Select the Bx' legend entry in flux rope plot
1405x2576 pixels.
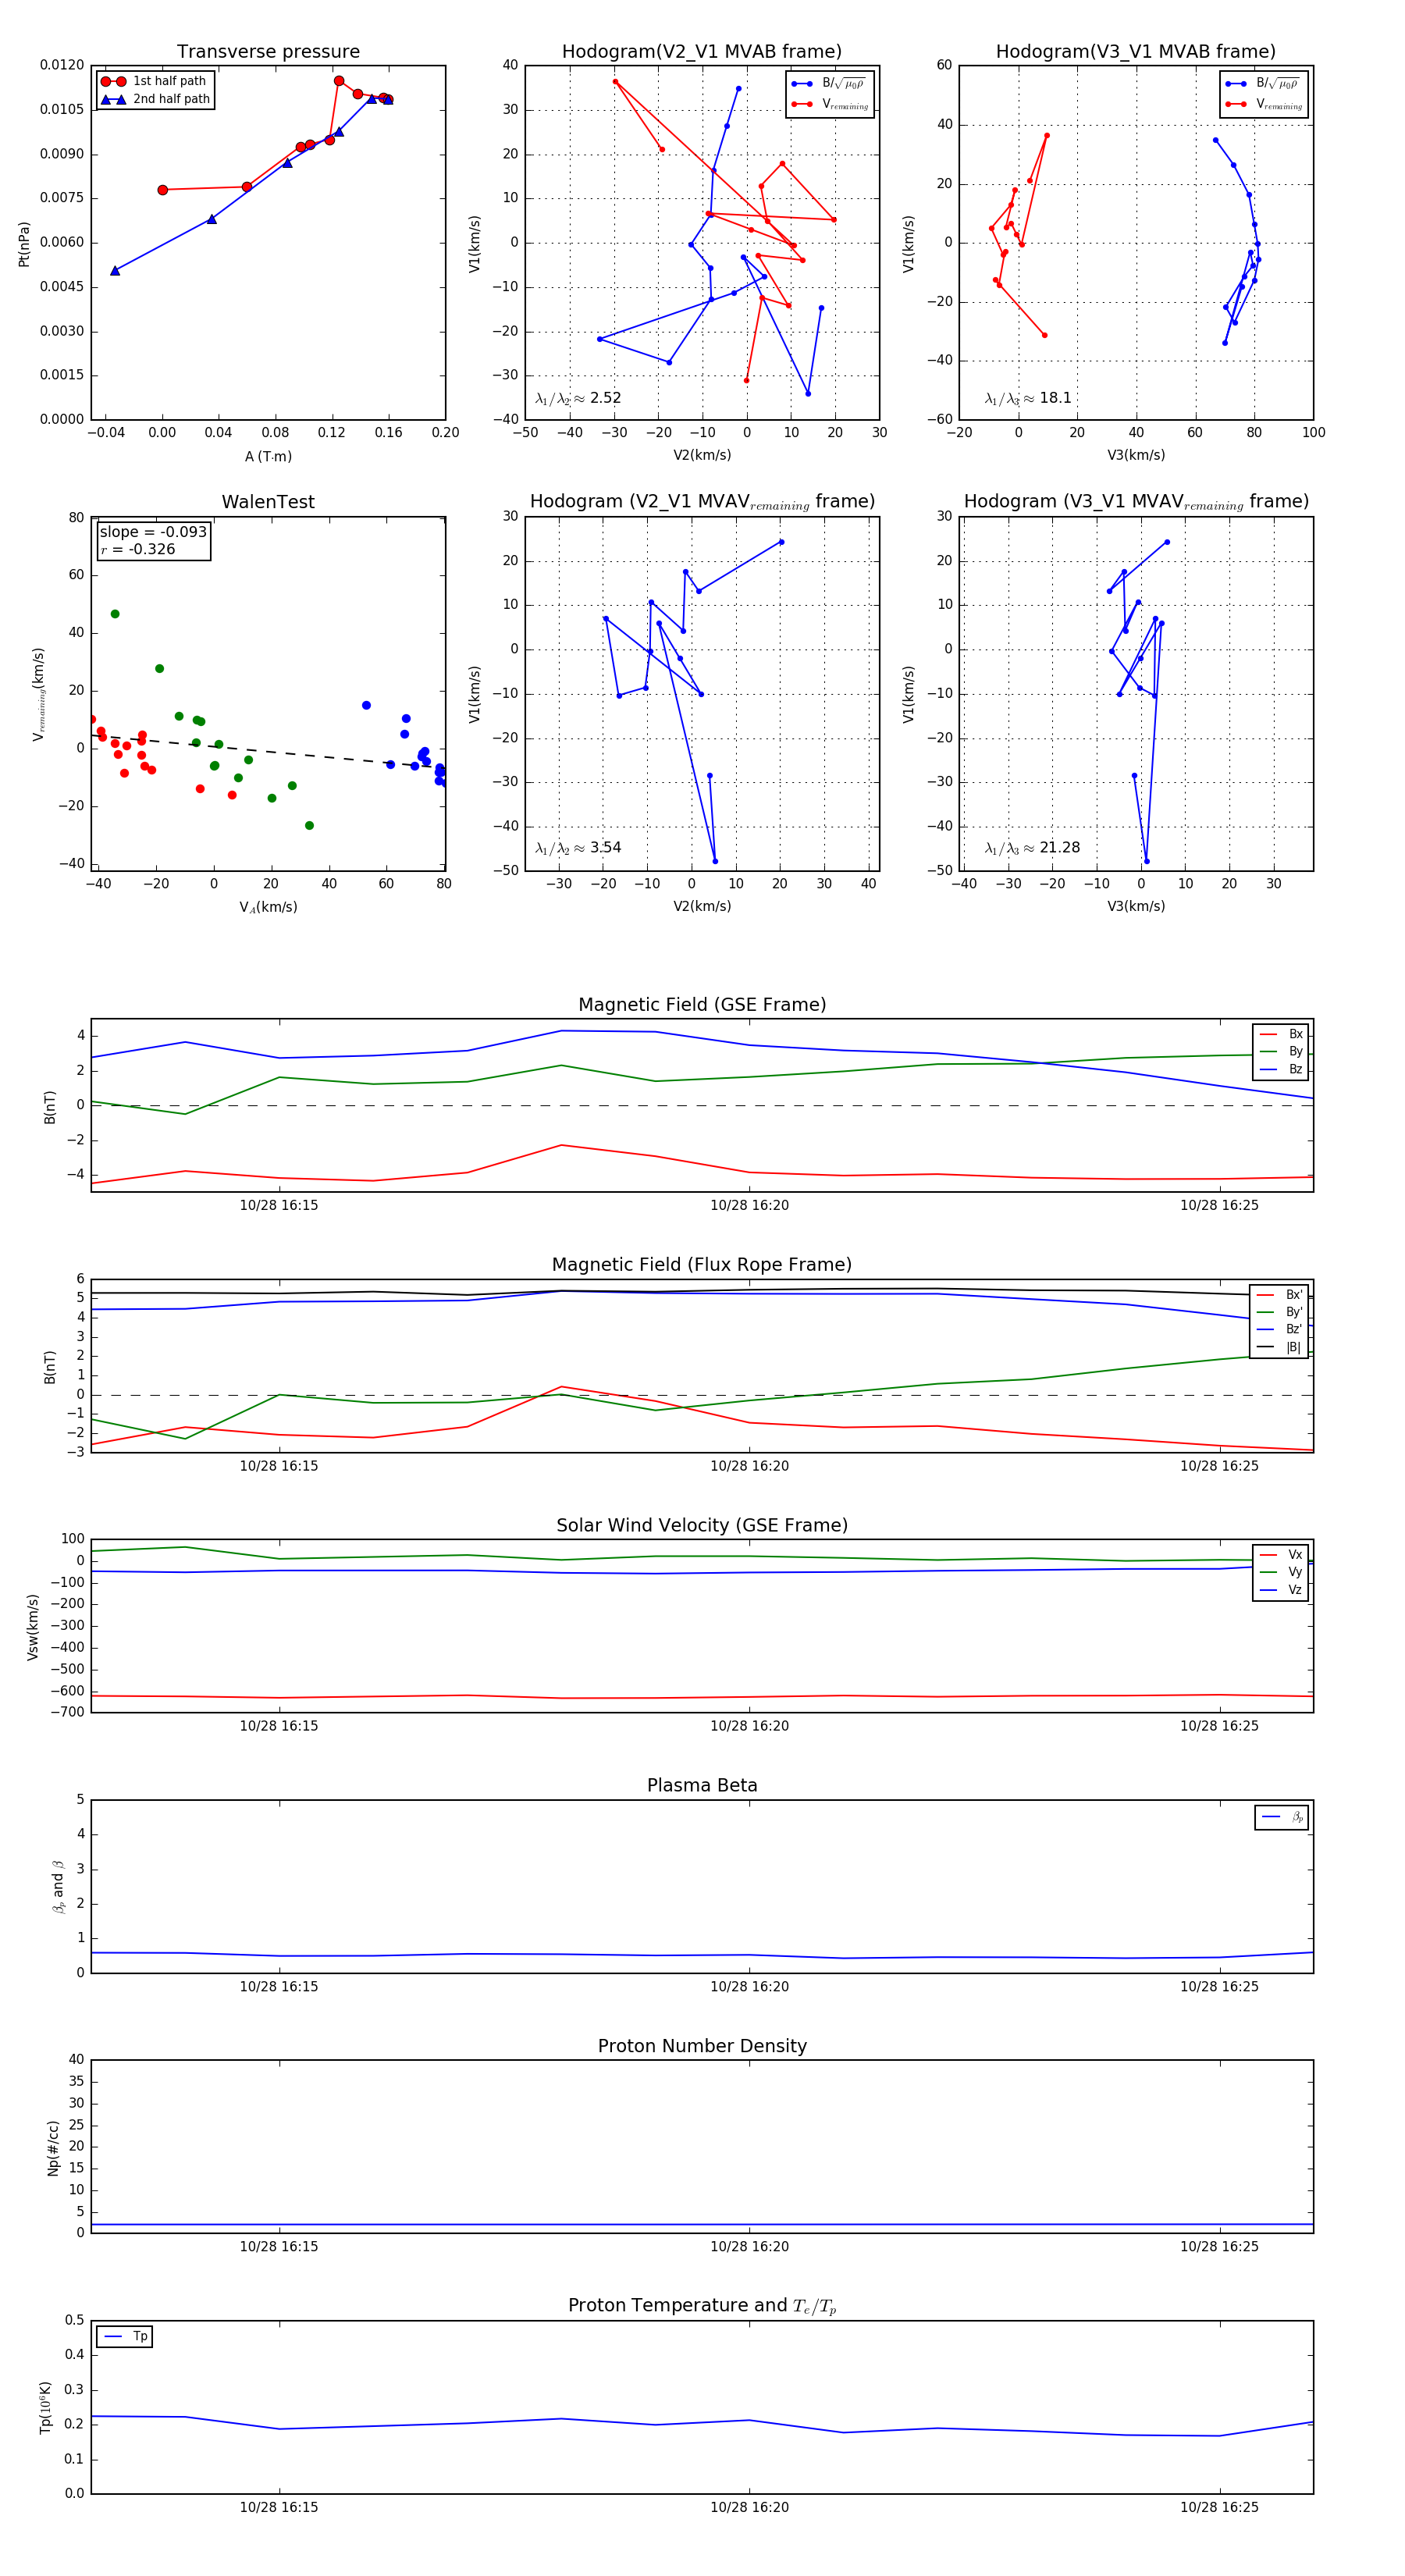1279,1294
